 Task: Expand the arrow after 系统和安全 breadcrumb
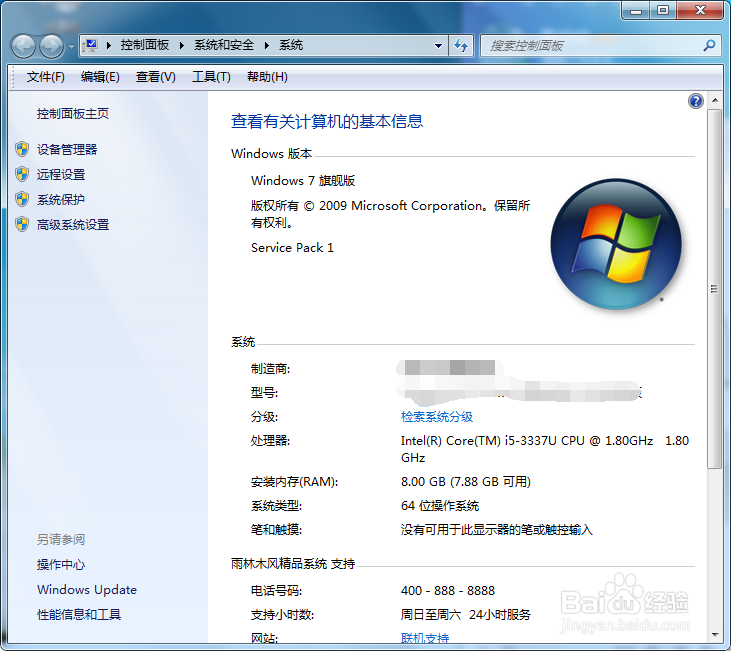coord(267,45)
